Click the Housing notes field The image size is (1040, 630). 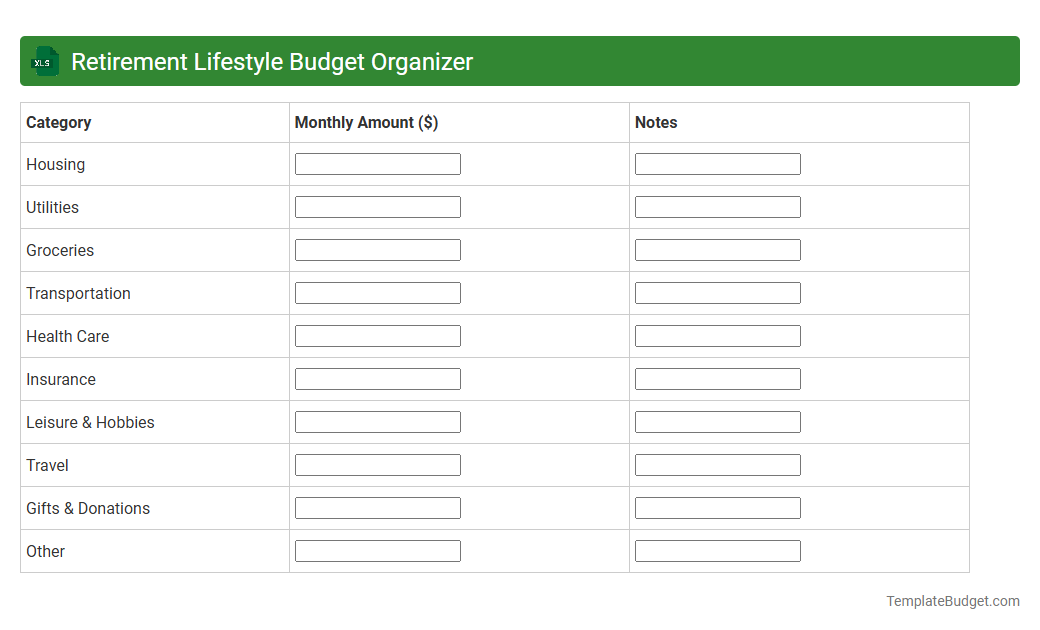click(x=717, y=163)
